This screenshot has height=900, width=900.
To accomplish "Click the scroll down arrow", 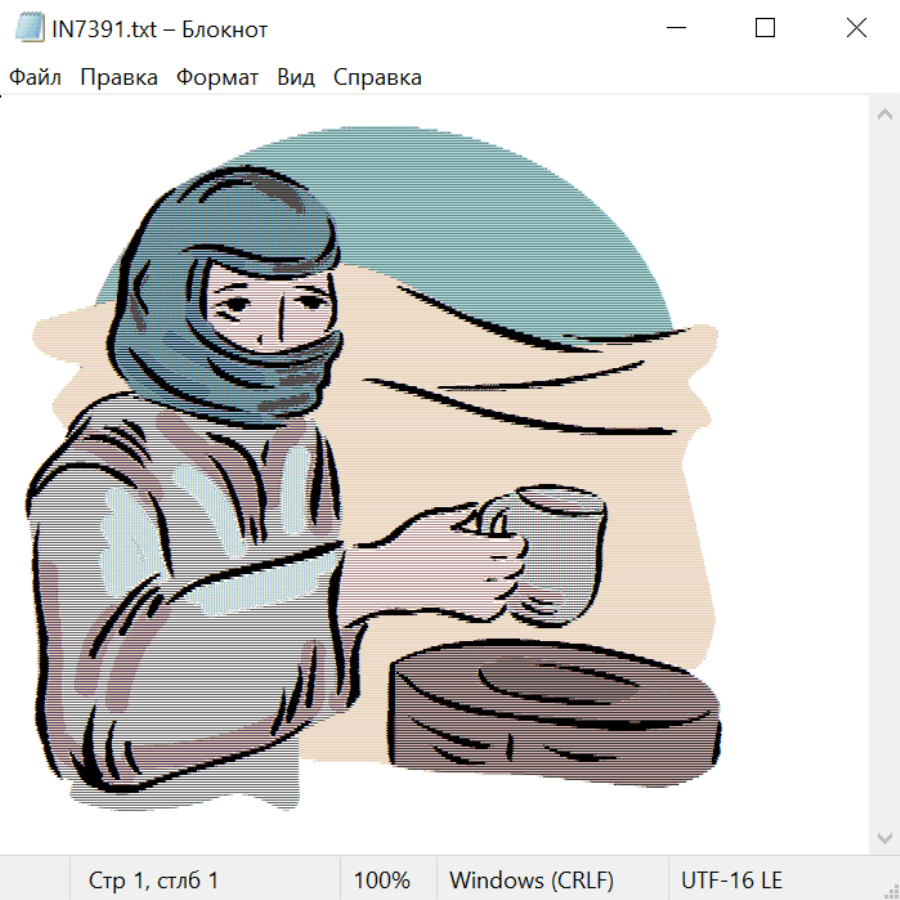I will pyautogui.click(x=884, y=837).
